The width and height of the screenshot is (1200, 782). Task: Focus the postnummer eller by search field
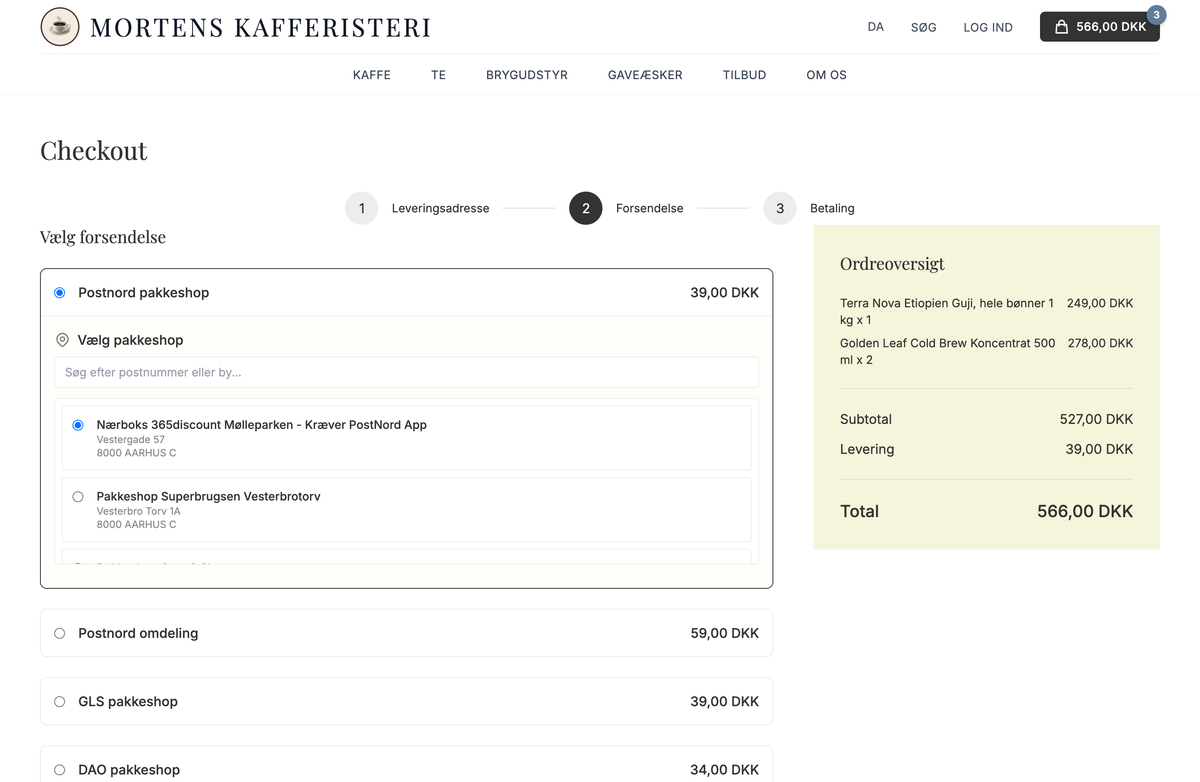[x=406, y=372]
